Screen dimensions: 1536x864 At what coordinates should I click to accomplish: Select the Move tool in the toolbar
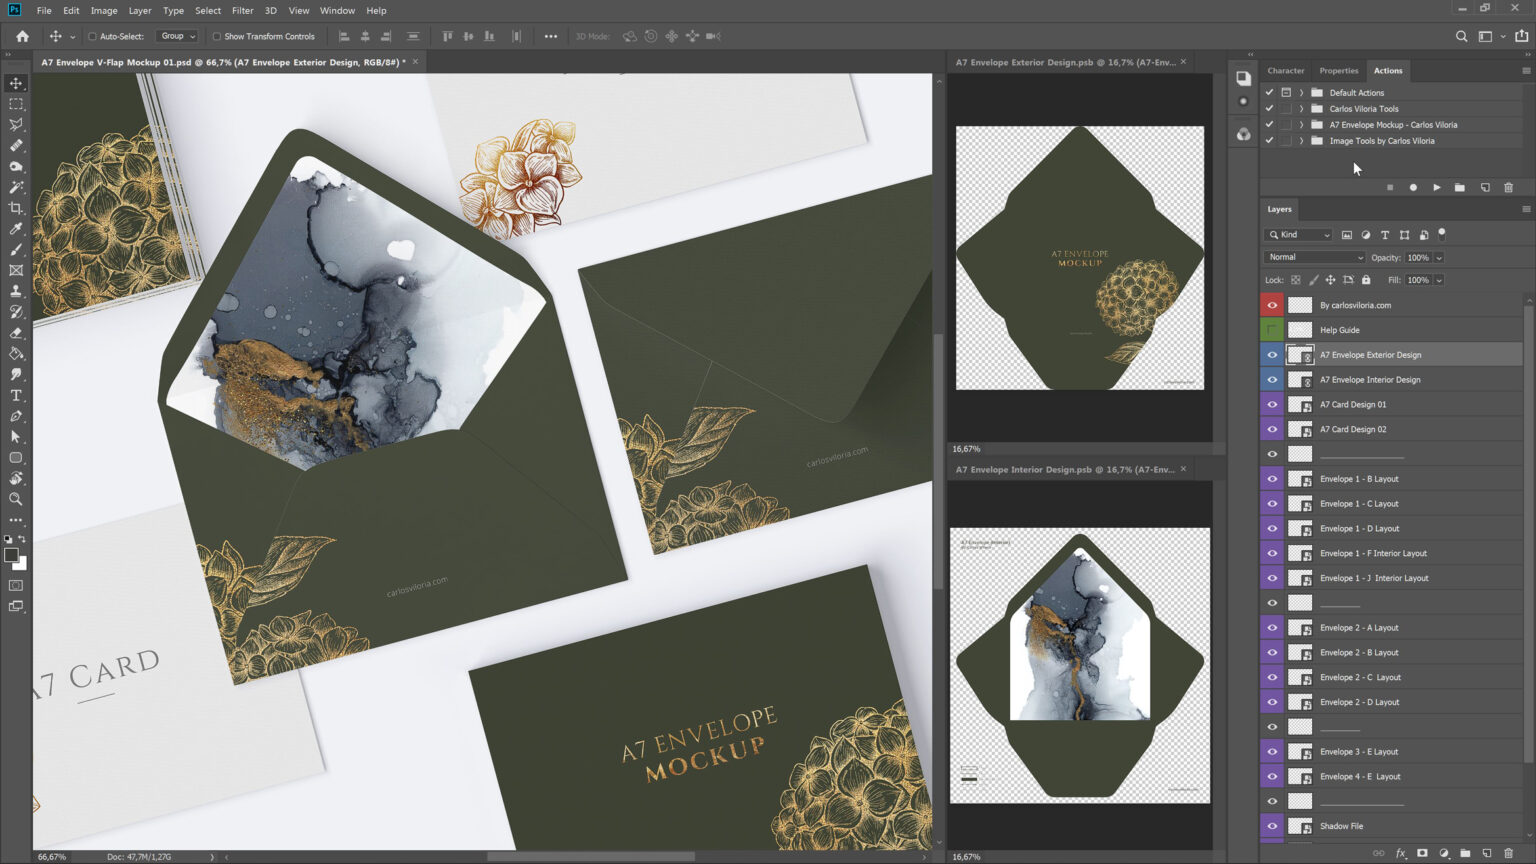pyautogui.click(x=15, y=83)
